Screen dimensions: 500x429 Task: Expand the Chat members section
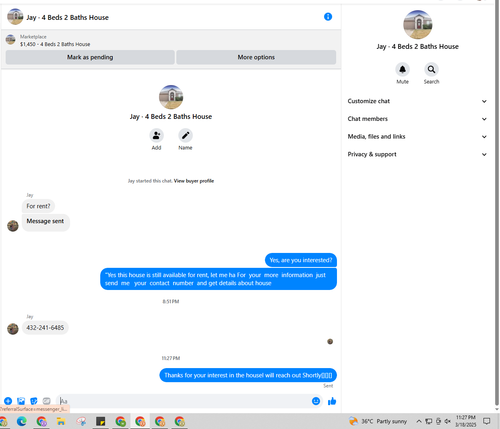click(x=417, y=119)
